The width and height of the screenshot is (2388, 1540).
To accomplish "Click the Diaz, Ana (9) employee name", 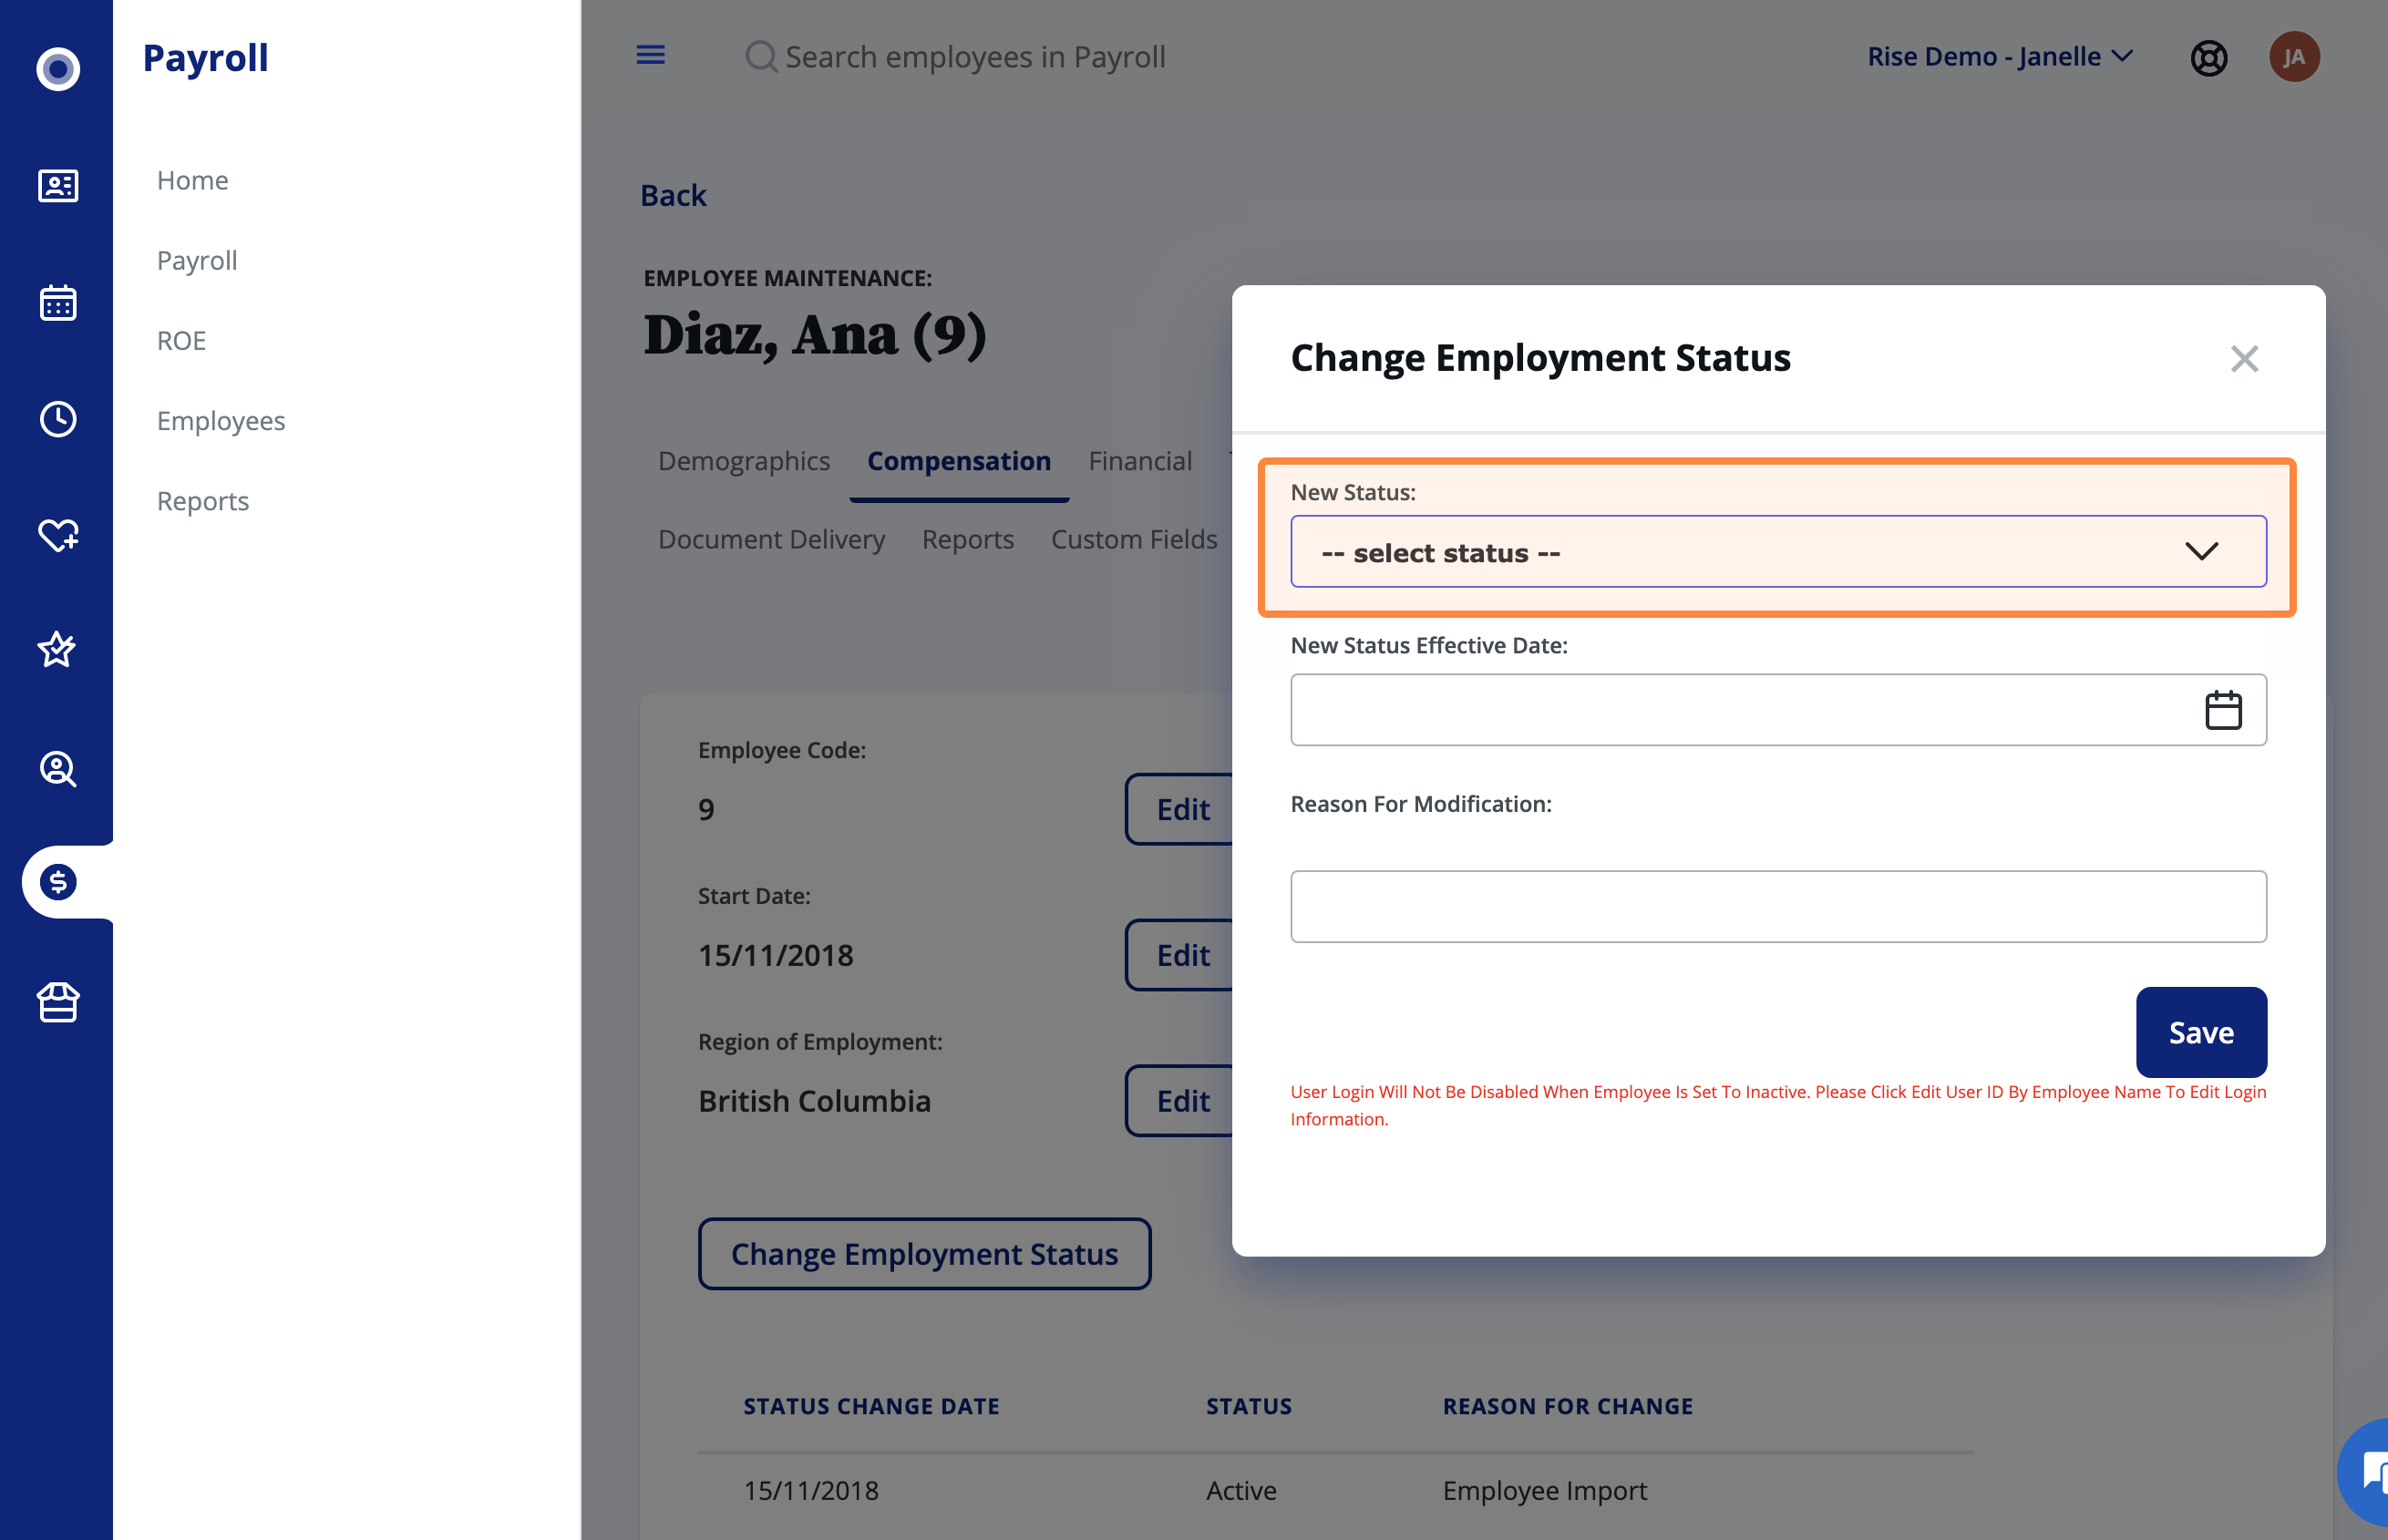I will tap(814, 334).
